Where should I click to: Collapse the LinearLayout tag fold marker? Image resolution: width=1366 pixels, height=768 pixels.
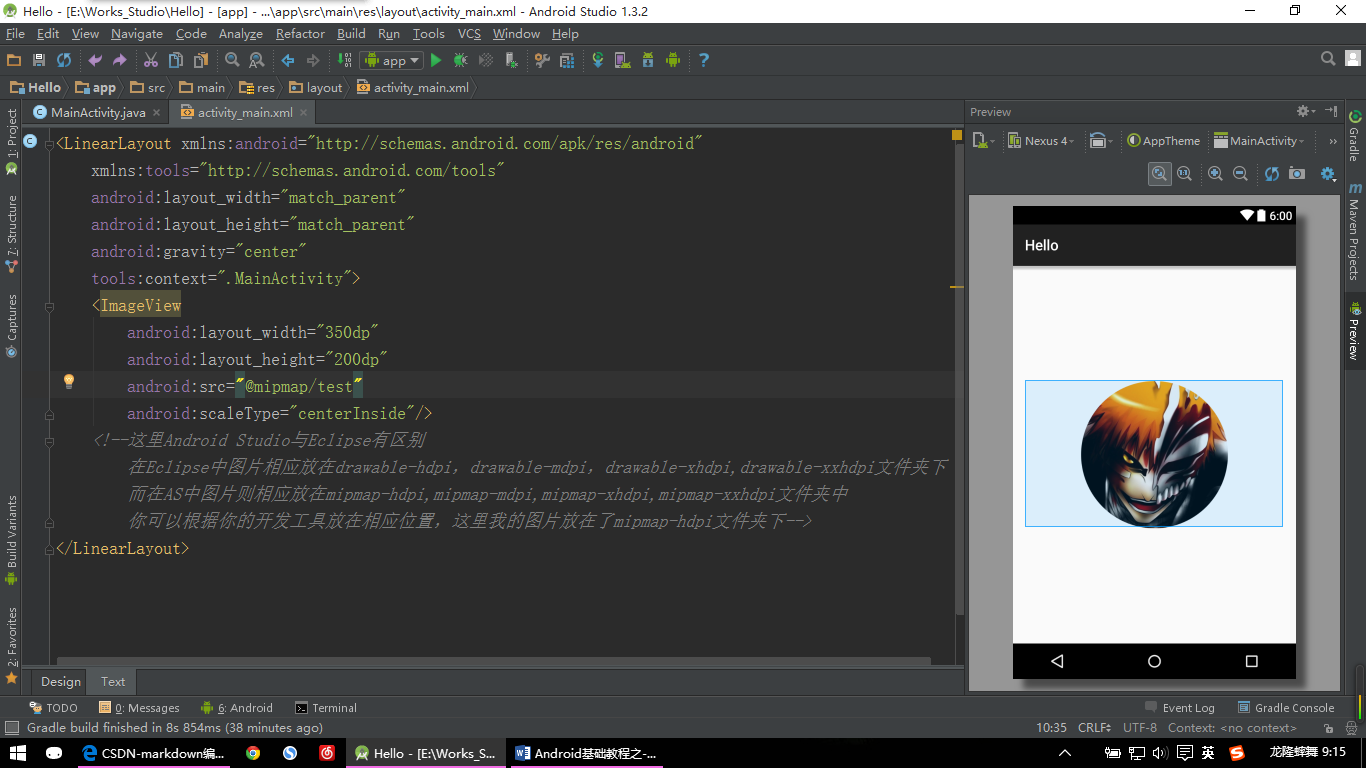(49, 143)
